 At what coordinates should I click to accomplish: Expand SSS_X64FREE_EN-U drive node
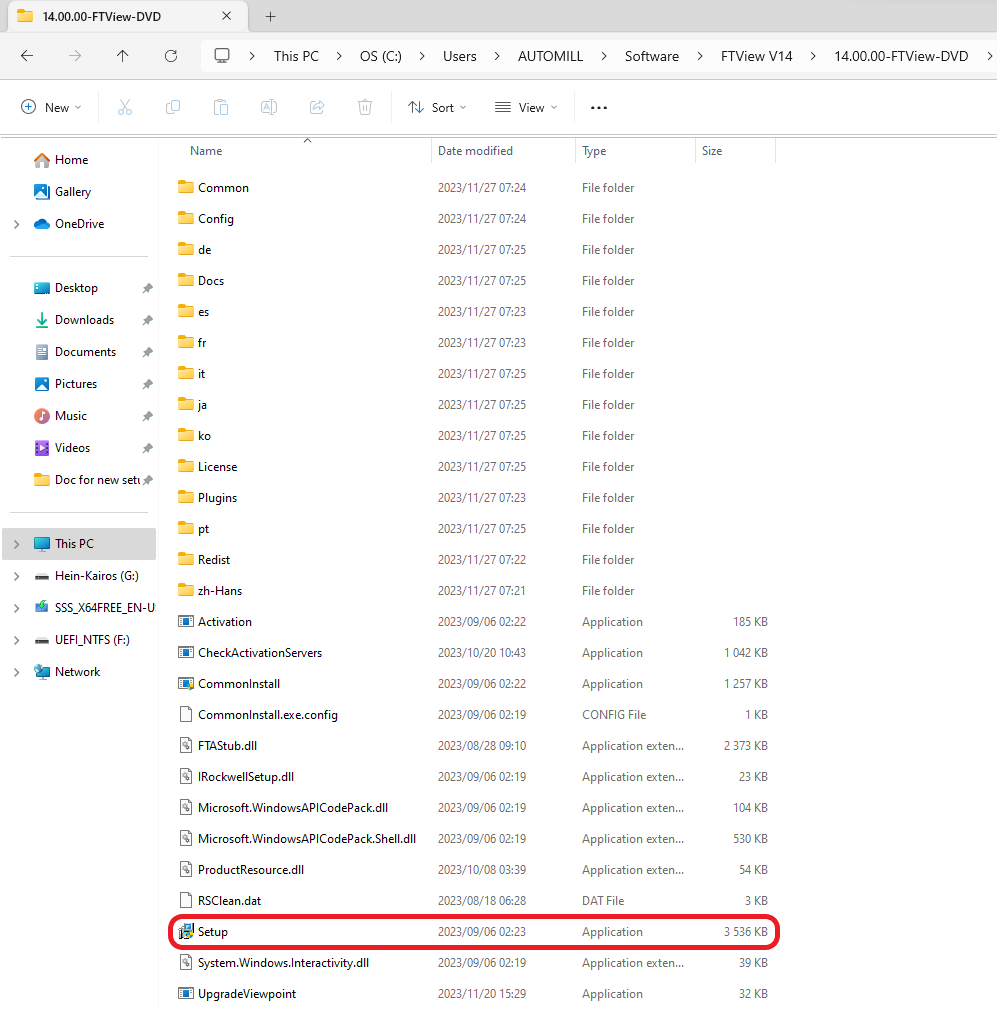coord(17,608)
